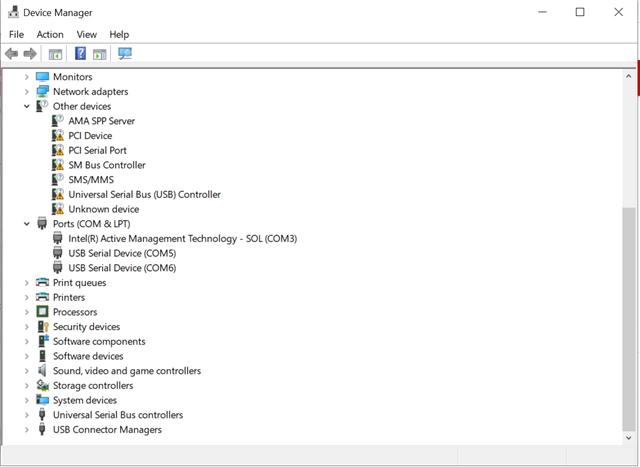
Task: Maximize the Device Manager window
Action: tap(580, 12)
